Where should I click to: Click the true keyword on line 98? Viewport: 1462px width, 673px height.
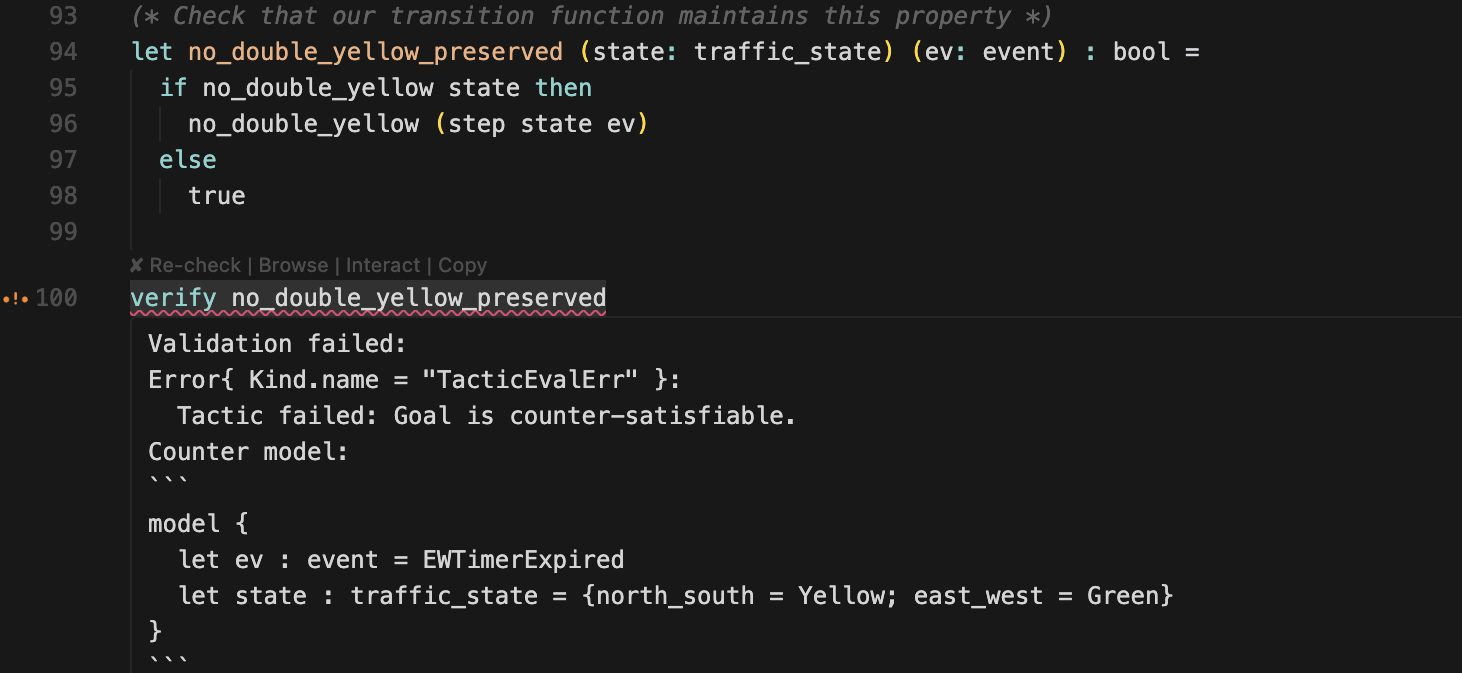[x=216, y=195]
